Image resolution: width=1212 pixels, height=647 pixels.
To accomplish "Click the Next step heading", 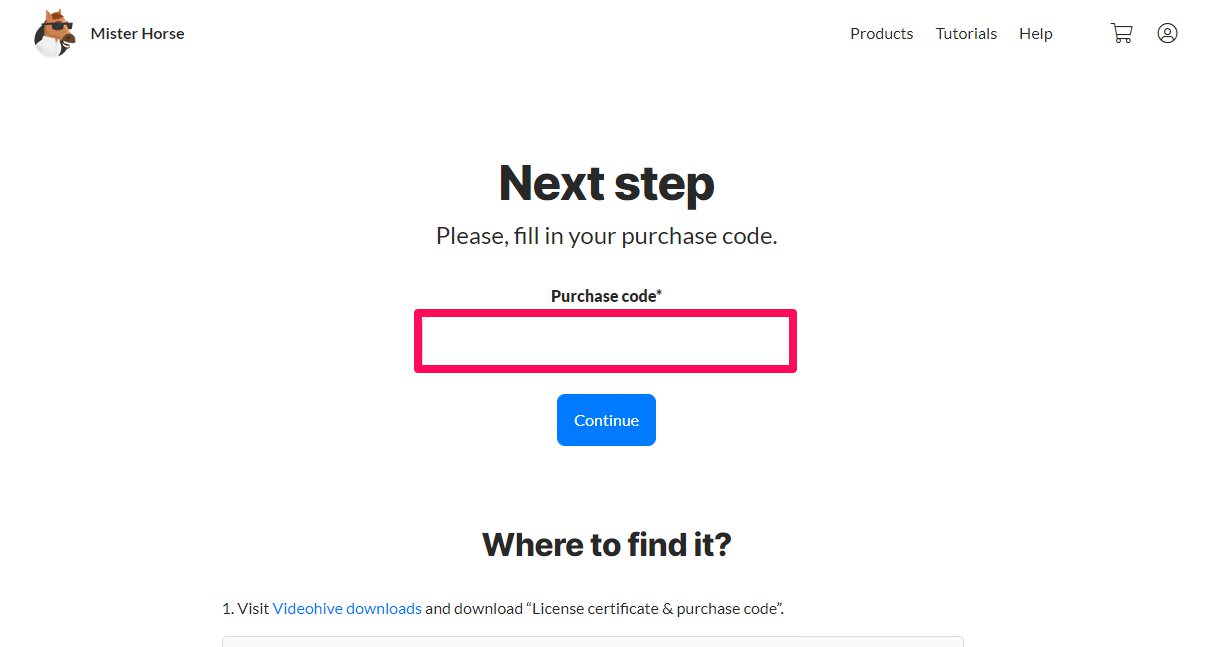I will 606,183.
